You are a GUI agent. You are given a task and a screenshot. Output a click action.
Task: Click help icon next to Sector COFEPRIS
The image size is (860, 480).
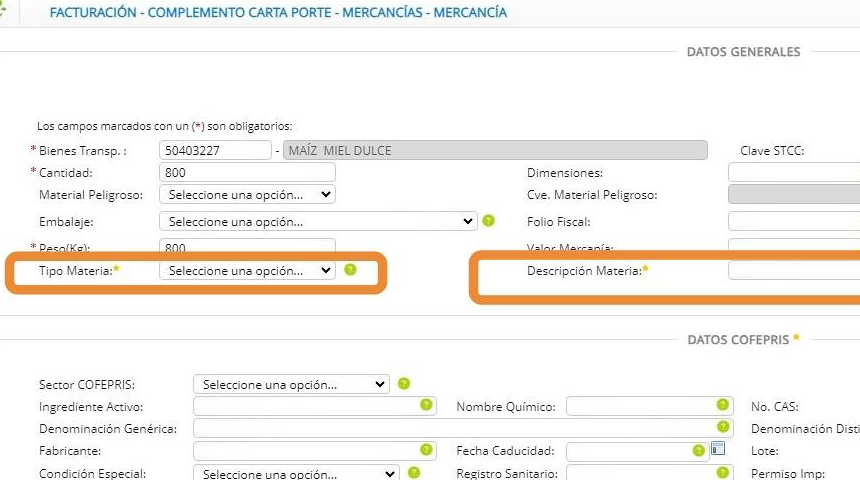pyautogui.click(x=404, y=383)
